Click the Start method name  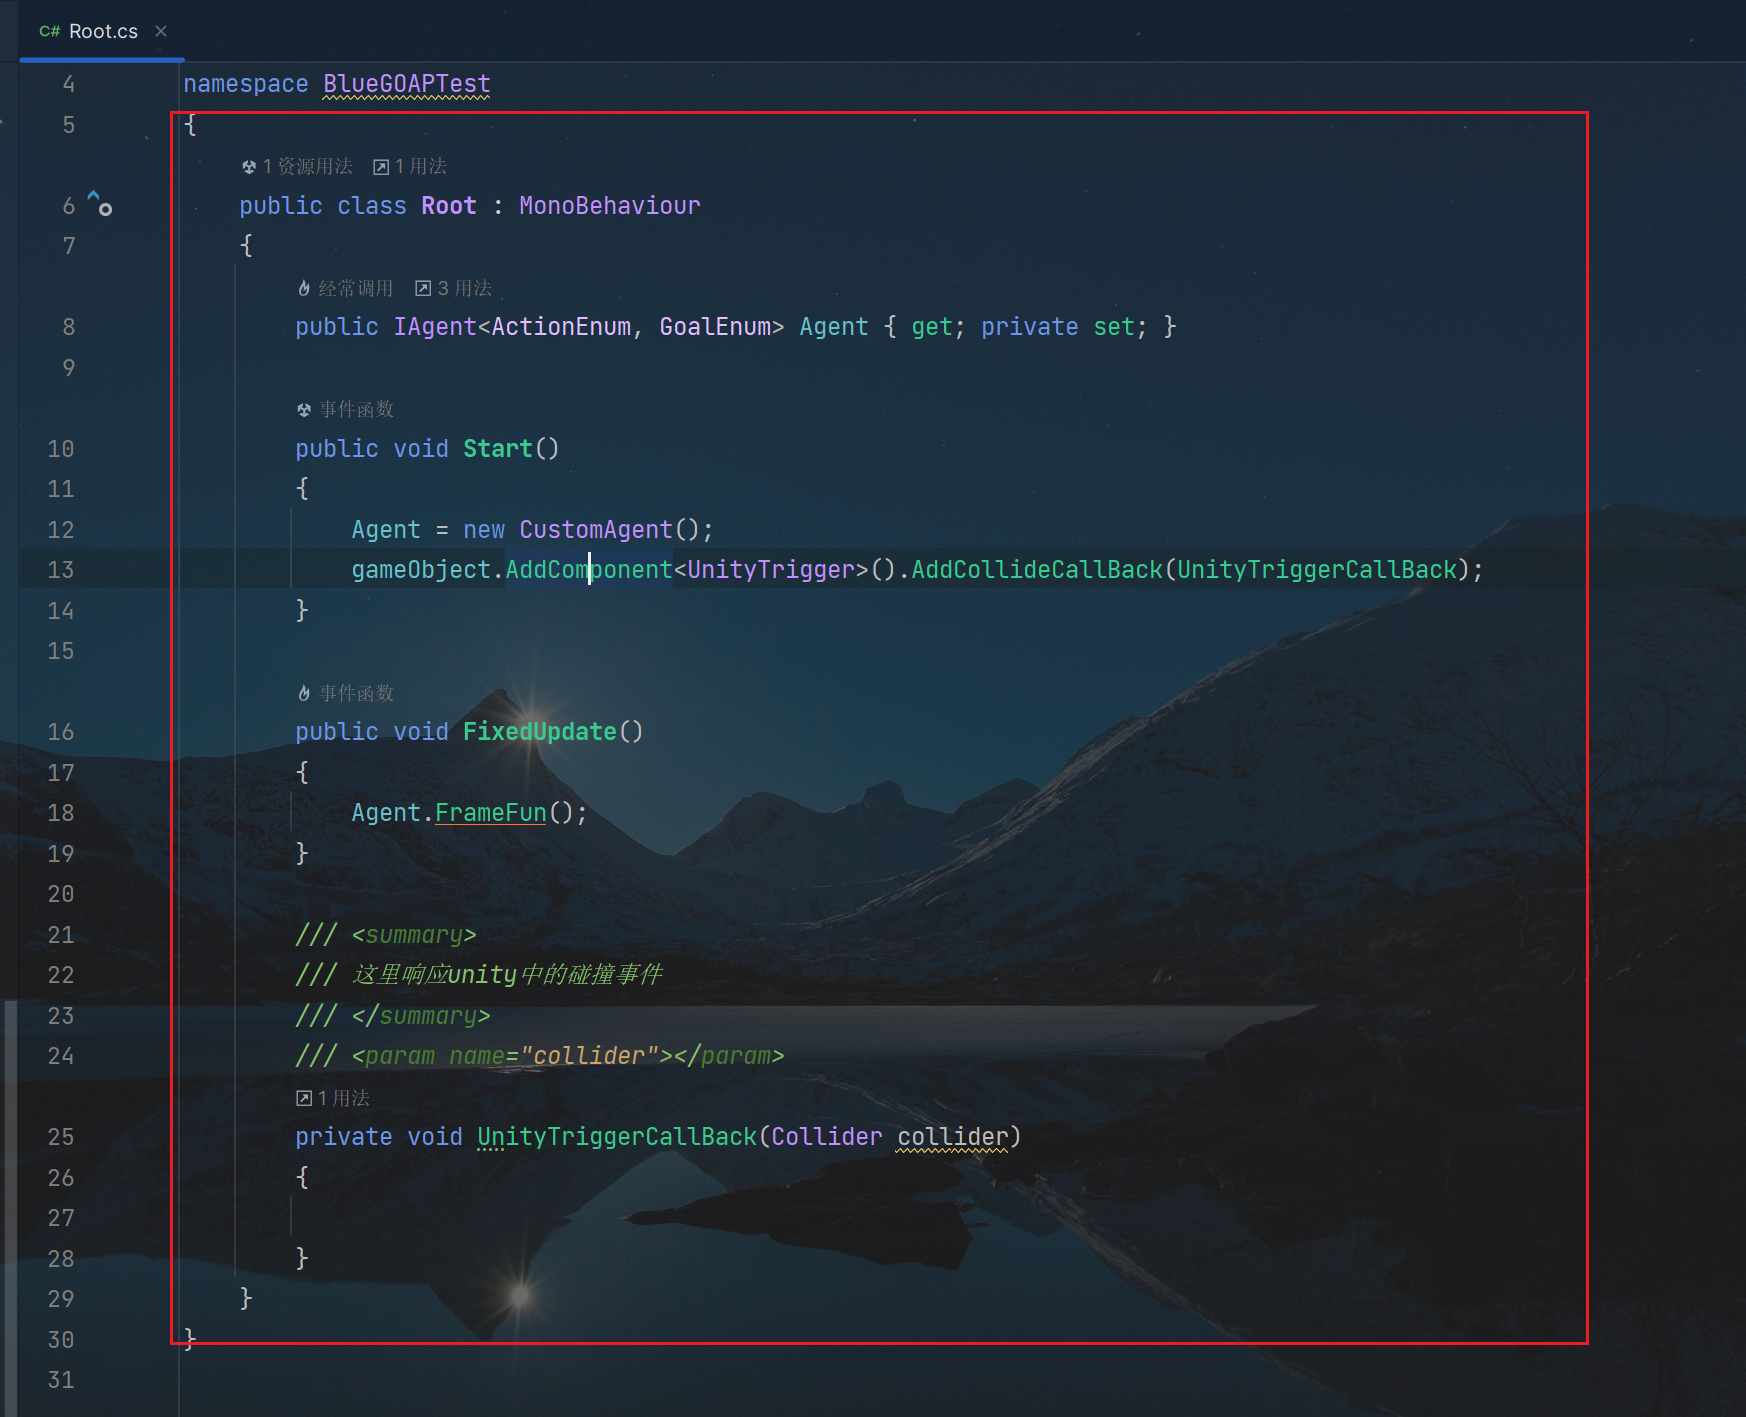(498, 448)
